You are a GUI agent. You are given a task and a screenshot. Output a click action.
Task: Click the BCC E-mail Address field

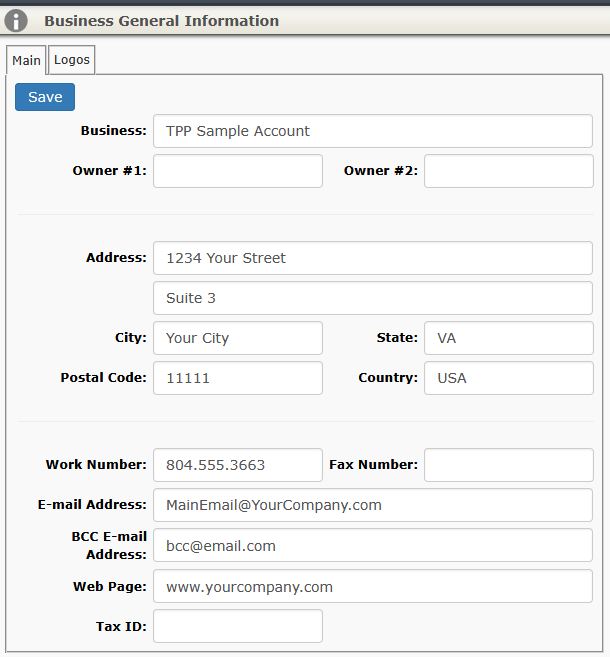pos(372,546)
